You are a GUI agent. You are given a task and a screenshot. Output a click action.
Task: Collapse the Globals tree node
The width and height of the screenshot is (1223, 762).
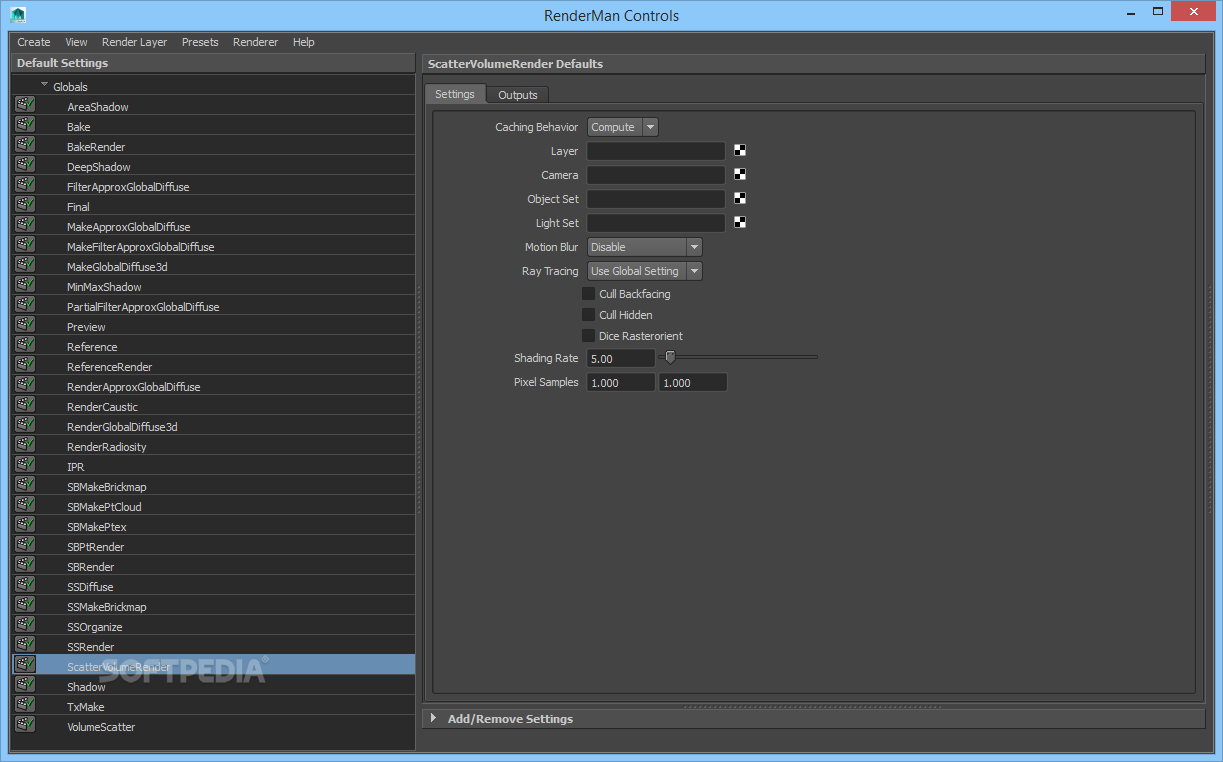(x=44, y=85)
